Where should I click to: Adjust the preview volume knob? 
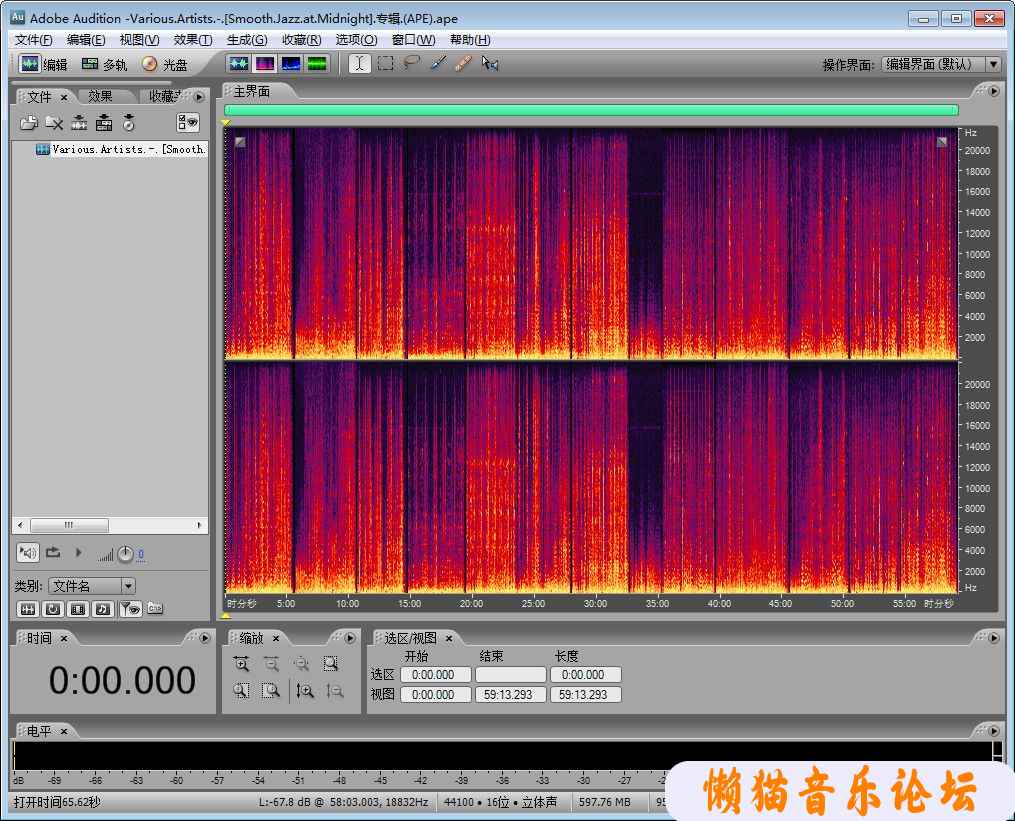click(x=126, y=554)
